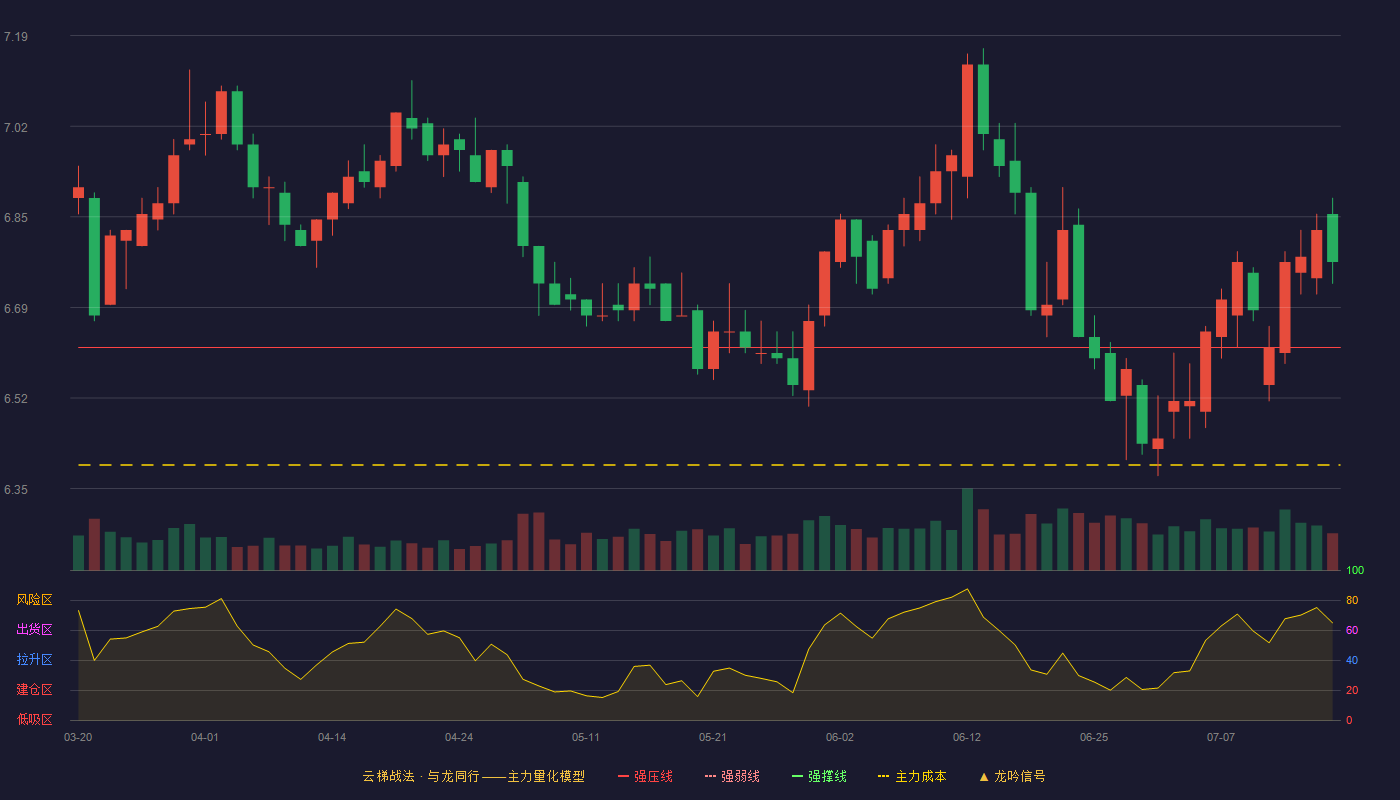Click the 04-14 date label
The image size is (1400, 800).
click(x=332, y=737)
